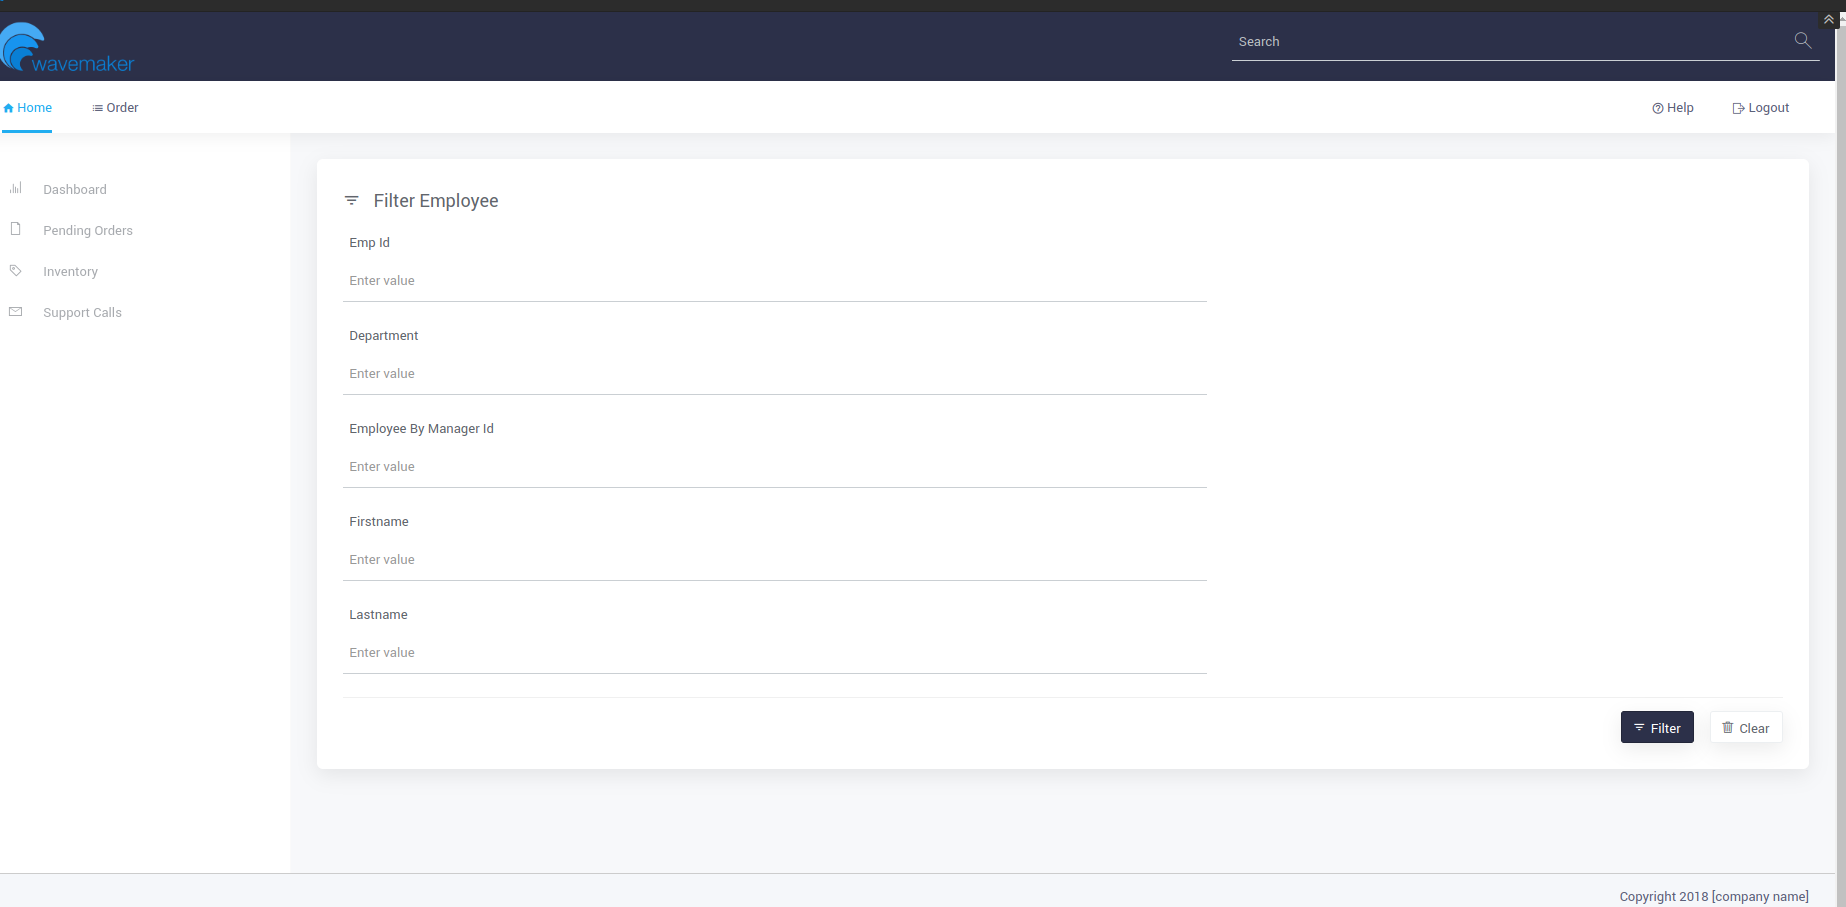This screenshot has height=907, width=1846.
Task: Focus the Emp Id input field
Action: pos(775,281)
